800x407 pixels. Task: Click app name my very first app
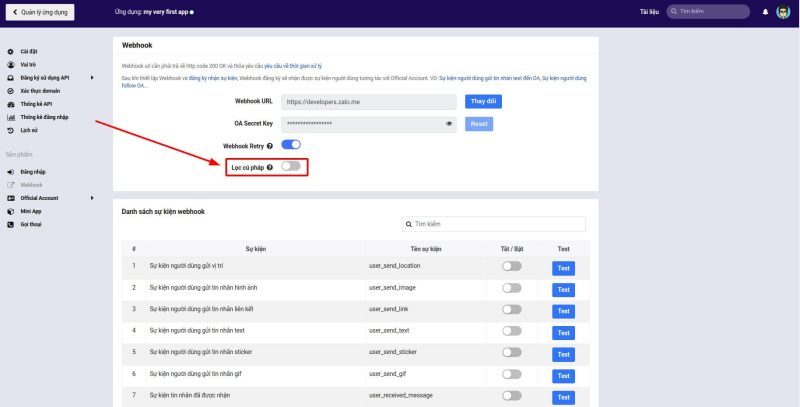(x=166, y=12)
